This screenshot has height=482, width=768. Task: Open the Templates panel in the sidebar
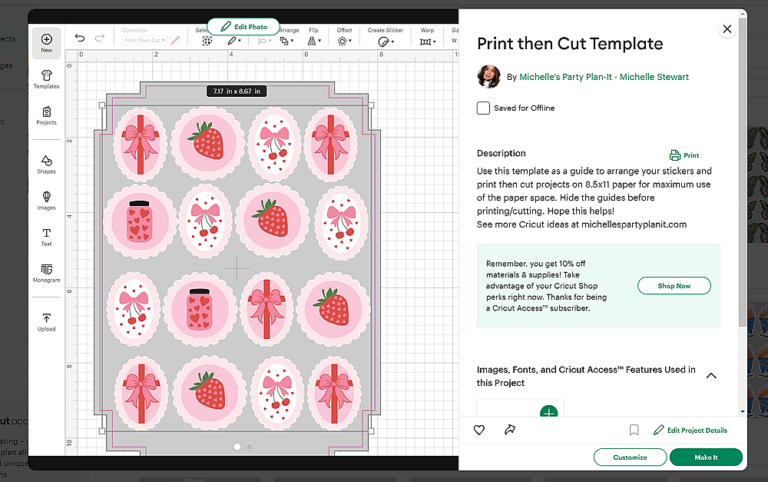(47, 79)
